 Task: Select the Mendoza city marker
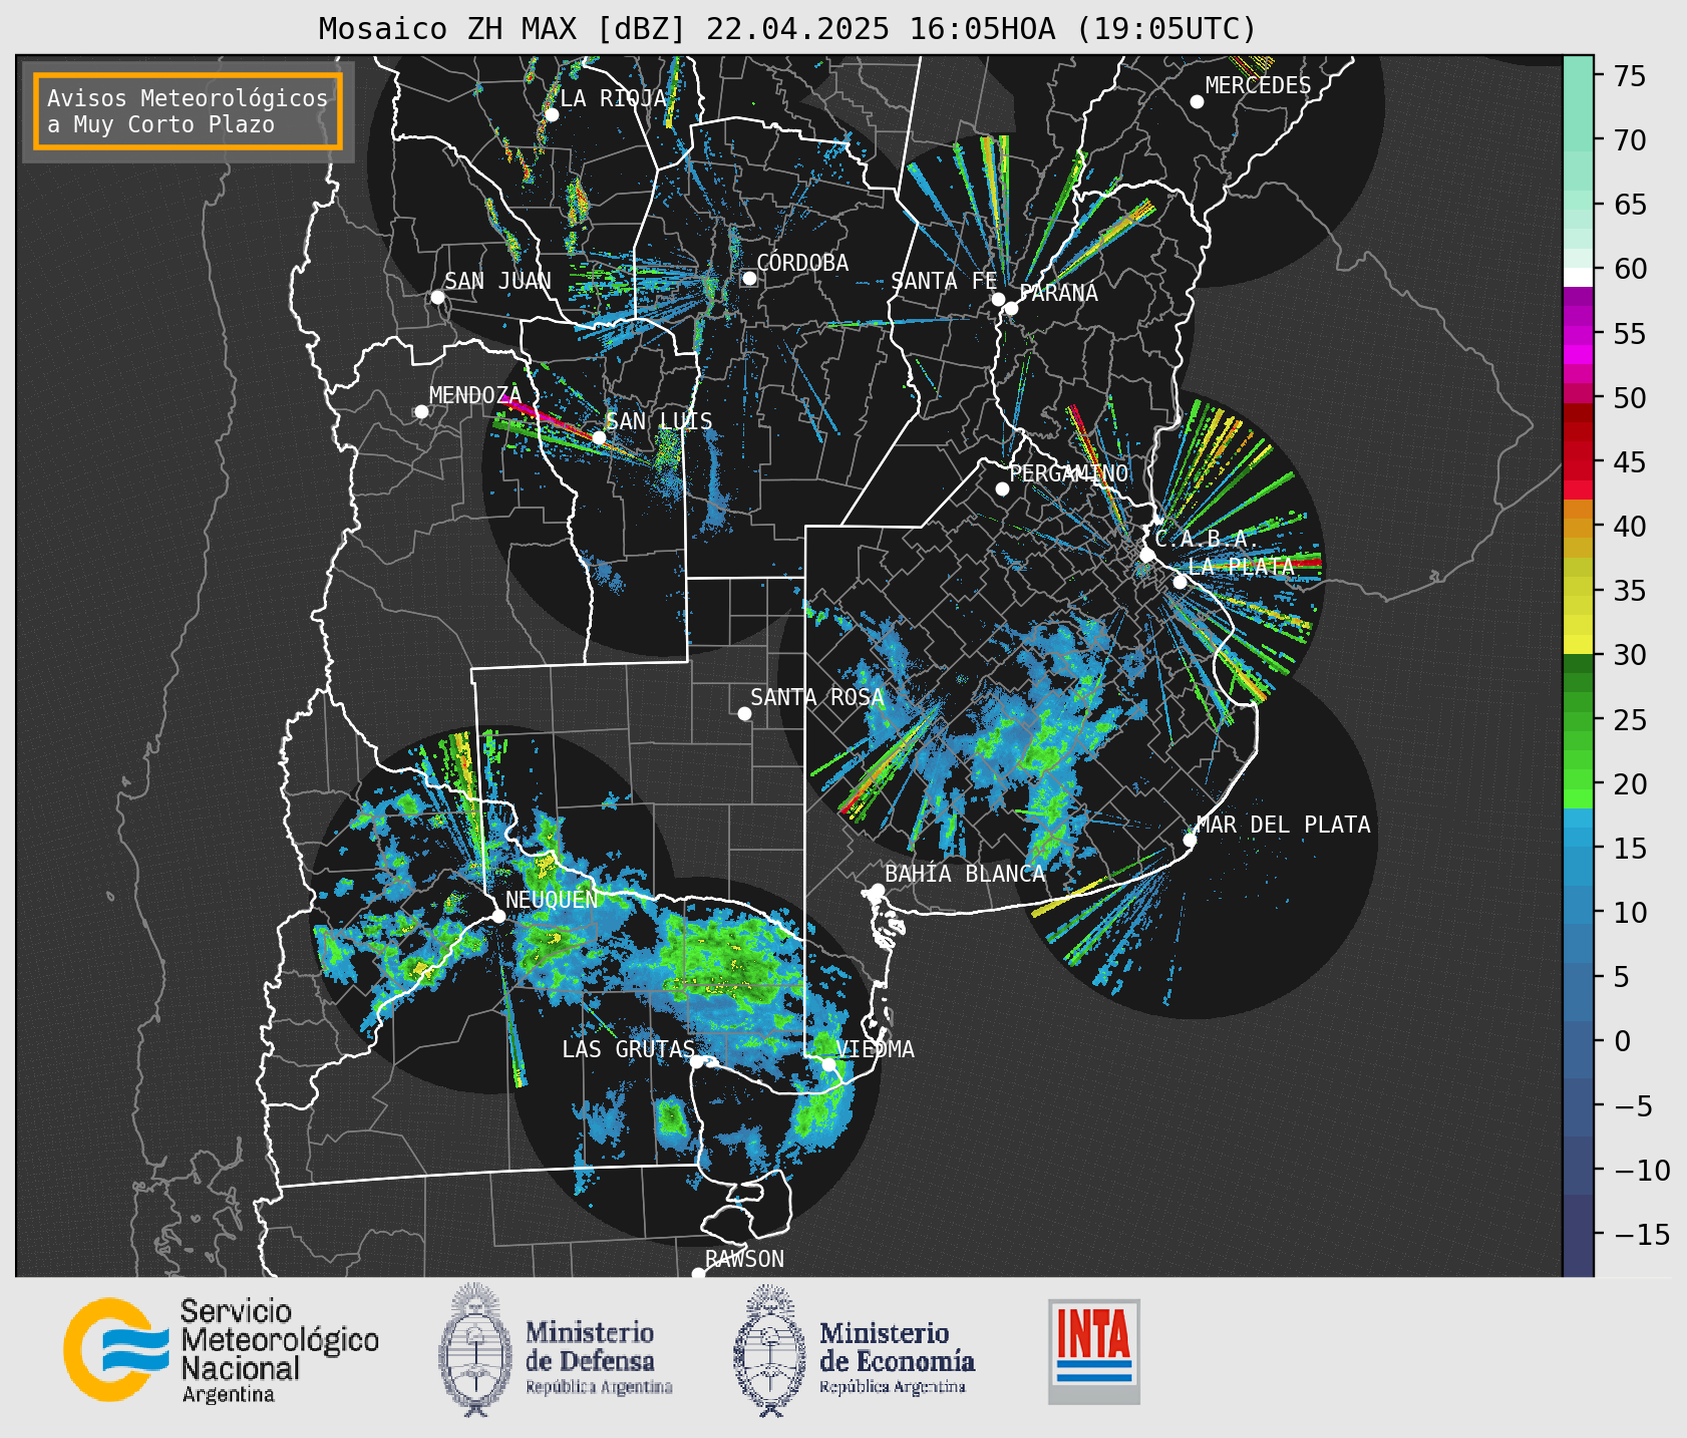[421, 412]
